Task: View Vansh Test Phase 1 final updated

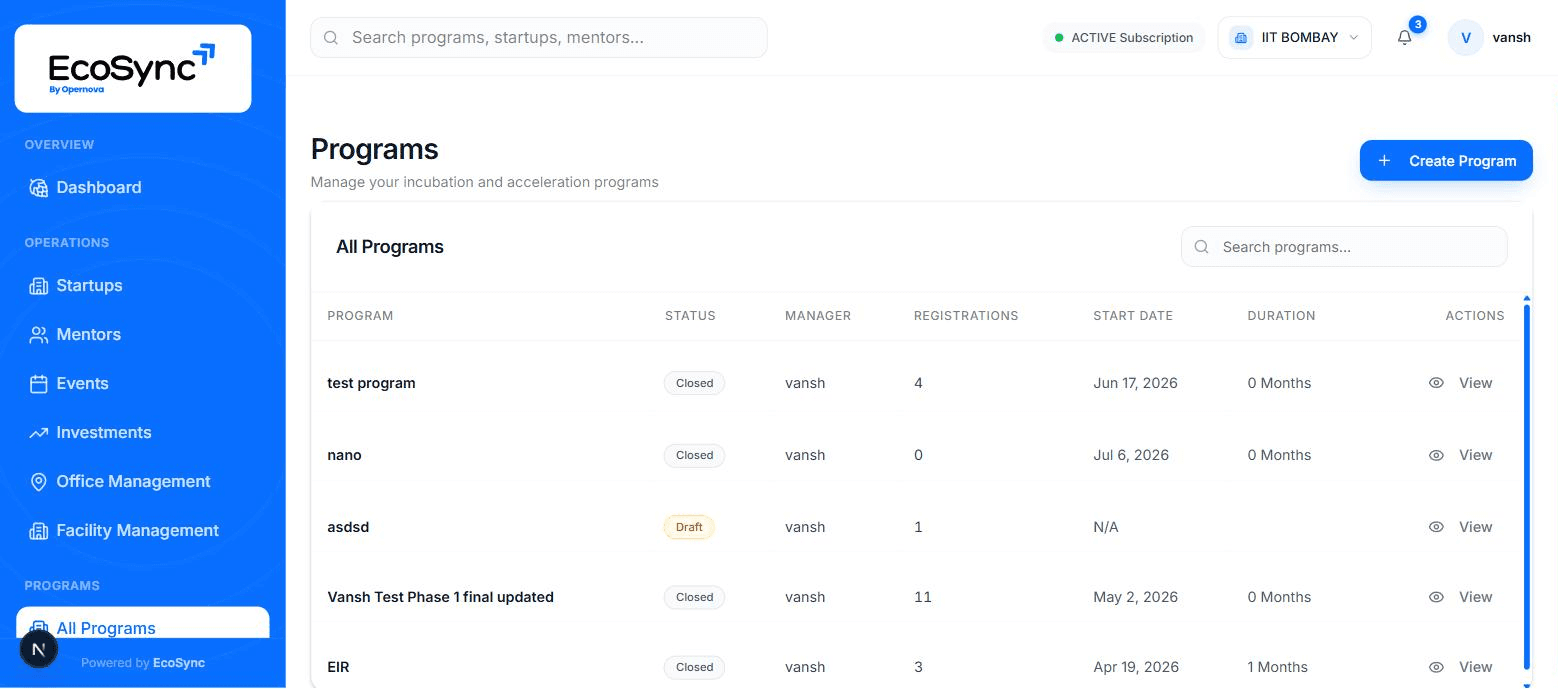Action: [1461, 597]
